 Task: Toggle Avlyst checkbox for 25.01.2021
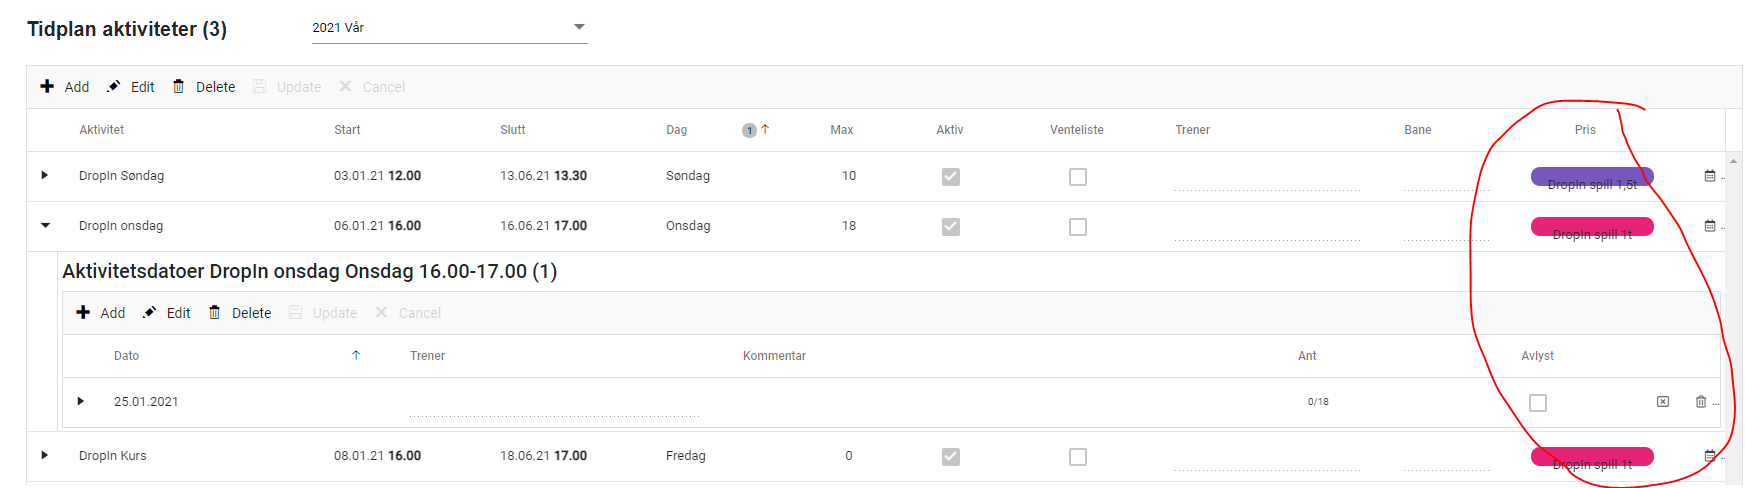click(x=1538, y=403)
